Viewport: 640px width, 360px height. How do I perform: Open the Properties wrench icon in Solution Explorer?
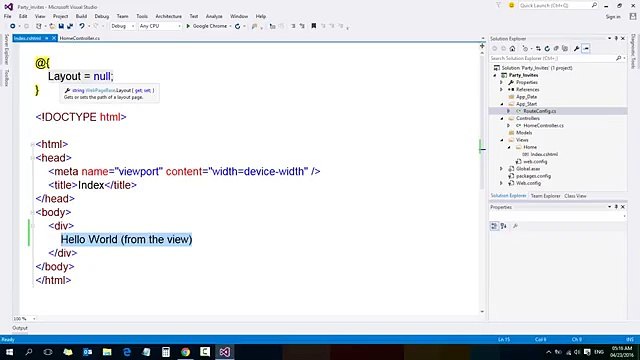[576, 49]
